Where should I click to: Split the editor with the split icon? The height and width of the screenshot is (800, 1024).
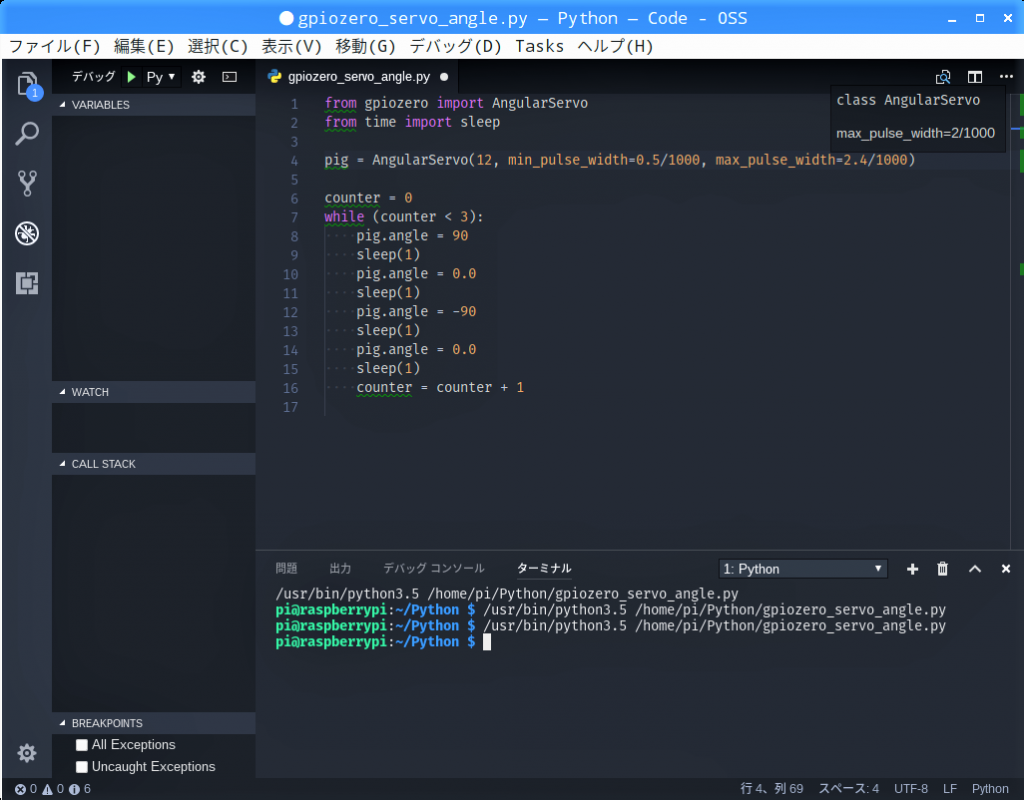click(x=975, y=77)
